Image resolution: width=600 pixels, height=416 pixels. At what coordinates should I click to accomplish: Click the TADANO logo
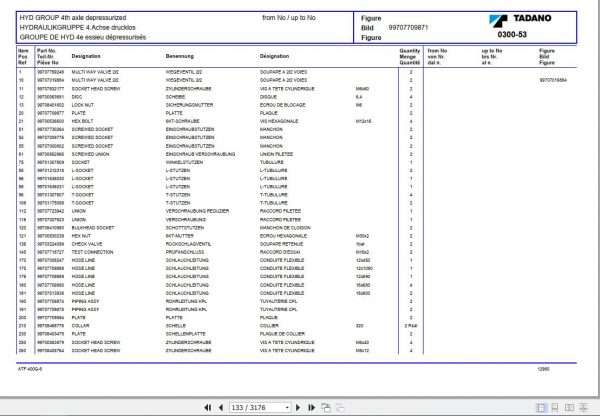click(520, 20)
